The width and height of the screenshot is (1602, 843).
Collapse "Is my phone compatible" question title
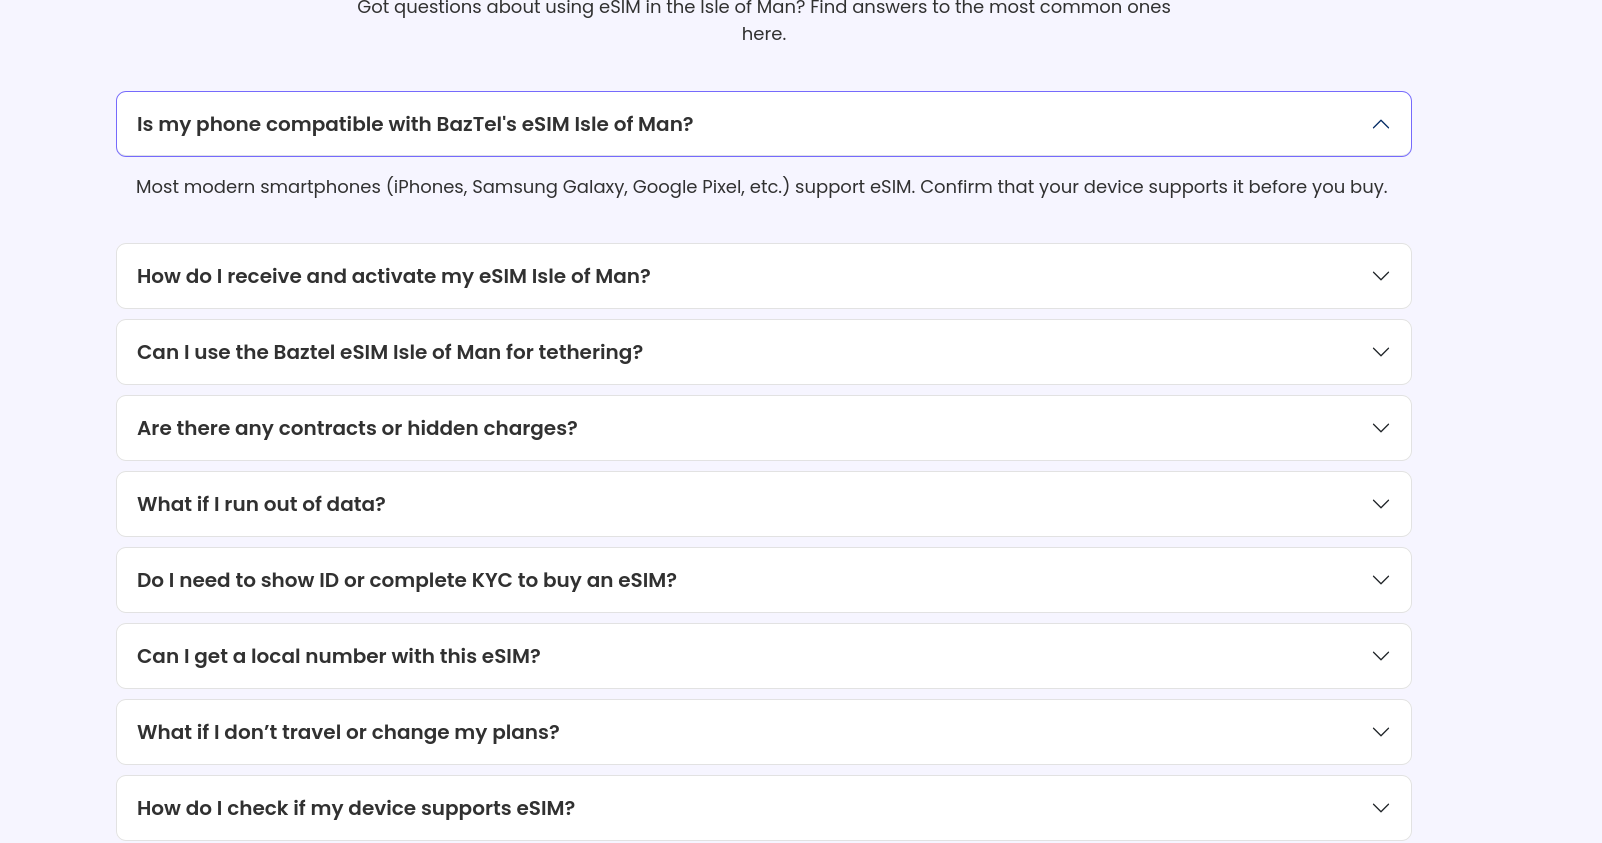[x=414, y=124]
